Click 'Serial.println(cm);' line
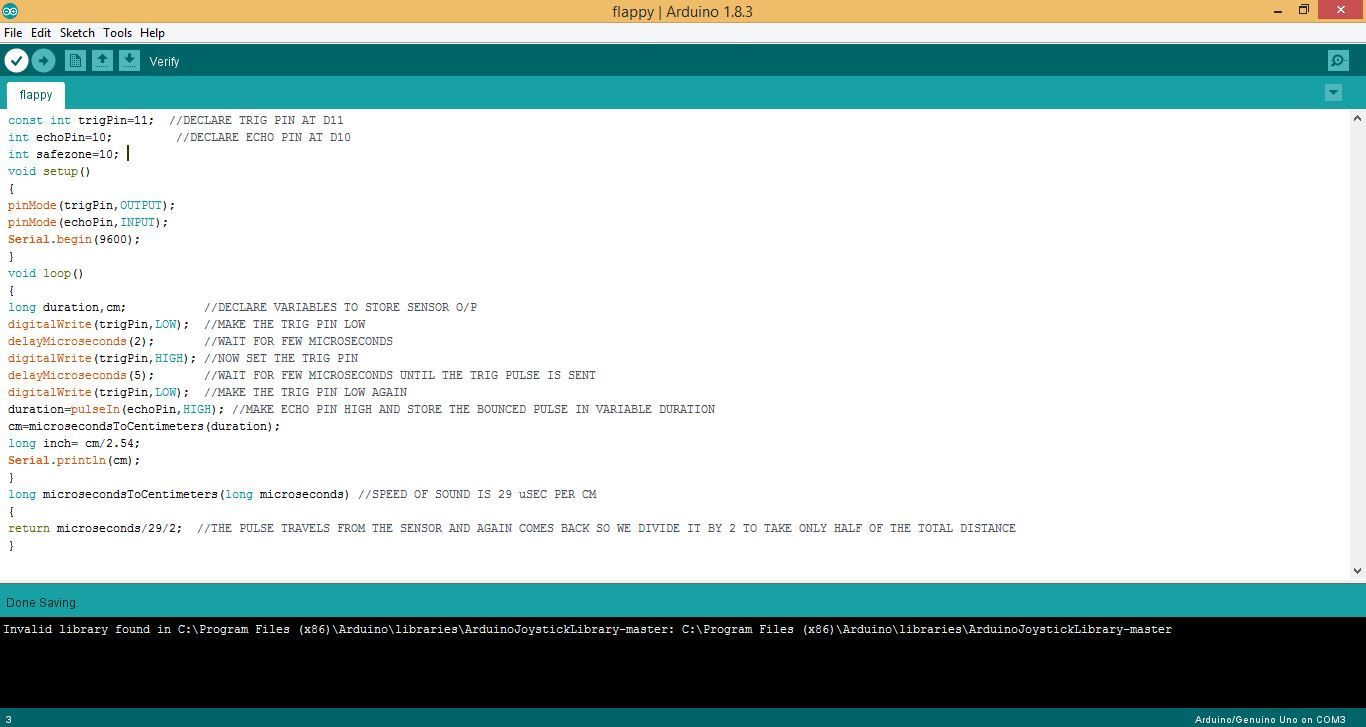The image size is (1366, 727). (x=74, y=460)
